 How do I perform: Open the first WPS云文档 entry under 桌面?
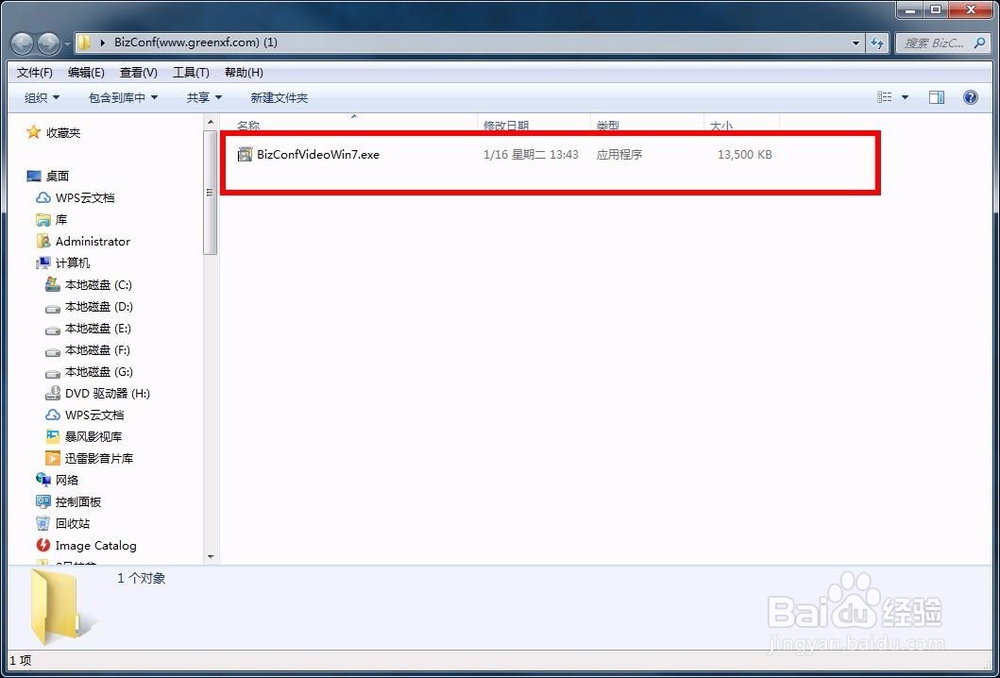click(85, 198)
